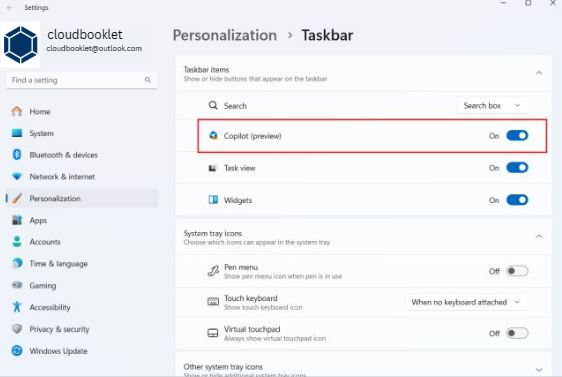The width and height of the screenshot is (562, 377).
Task: Click the Touch keyboard icon
Action: click(213, 302)
